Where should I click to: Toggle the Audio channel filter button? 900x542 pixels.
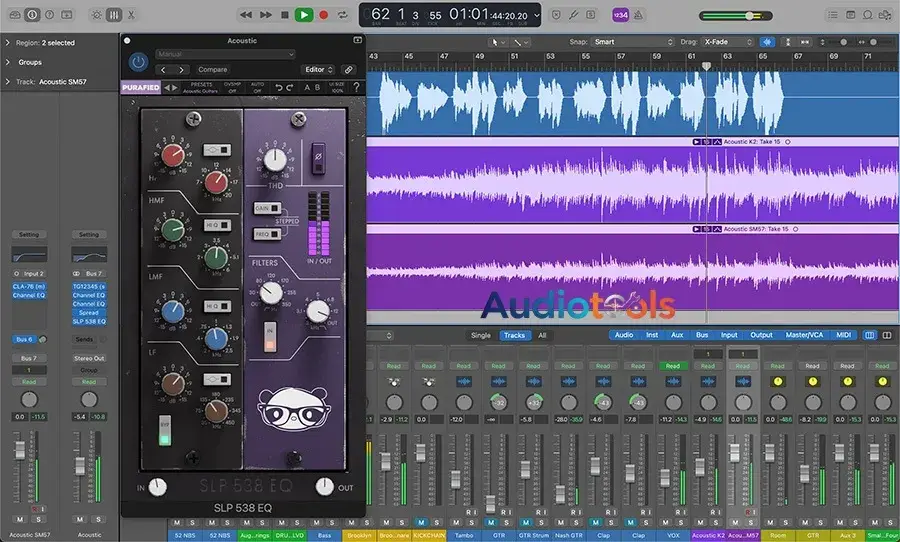(624, 335)
